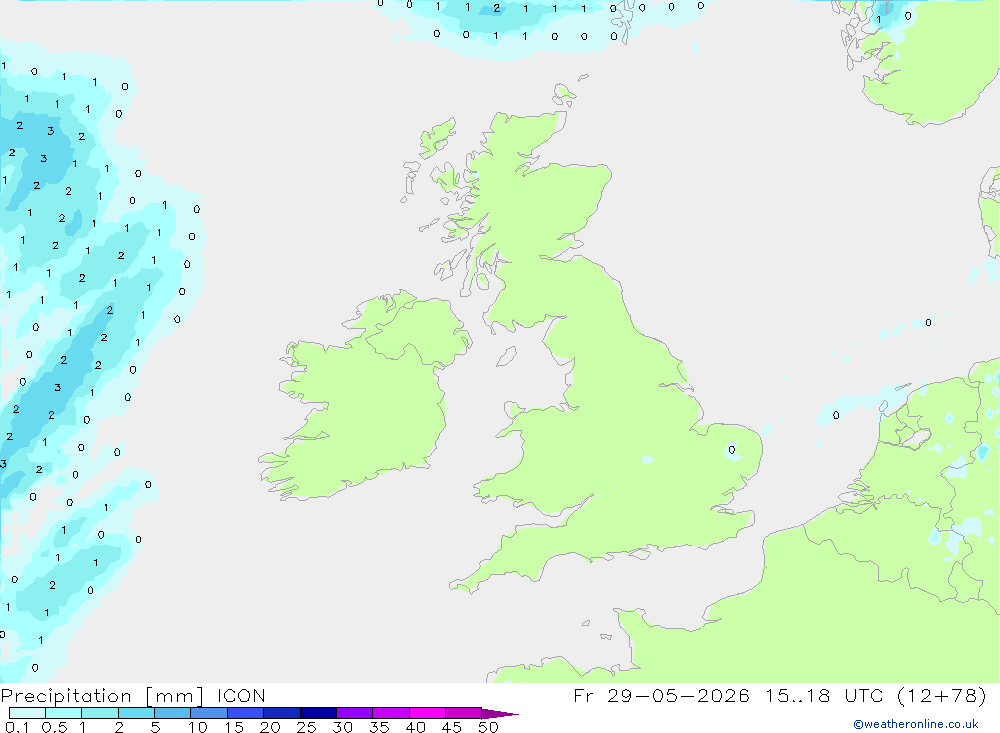Click the legend swatch between 15 and 20
This screenshot has width=1000, height=733.
tap(245, 713)
